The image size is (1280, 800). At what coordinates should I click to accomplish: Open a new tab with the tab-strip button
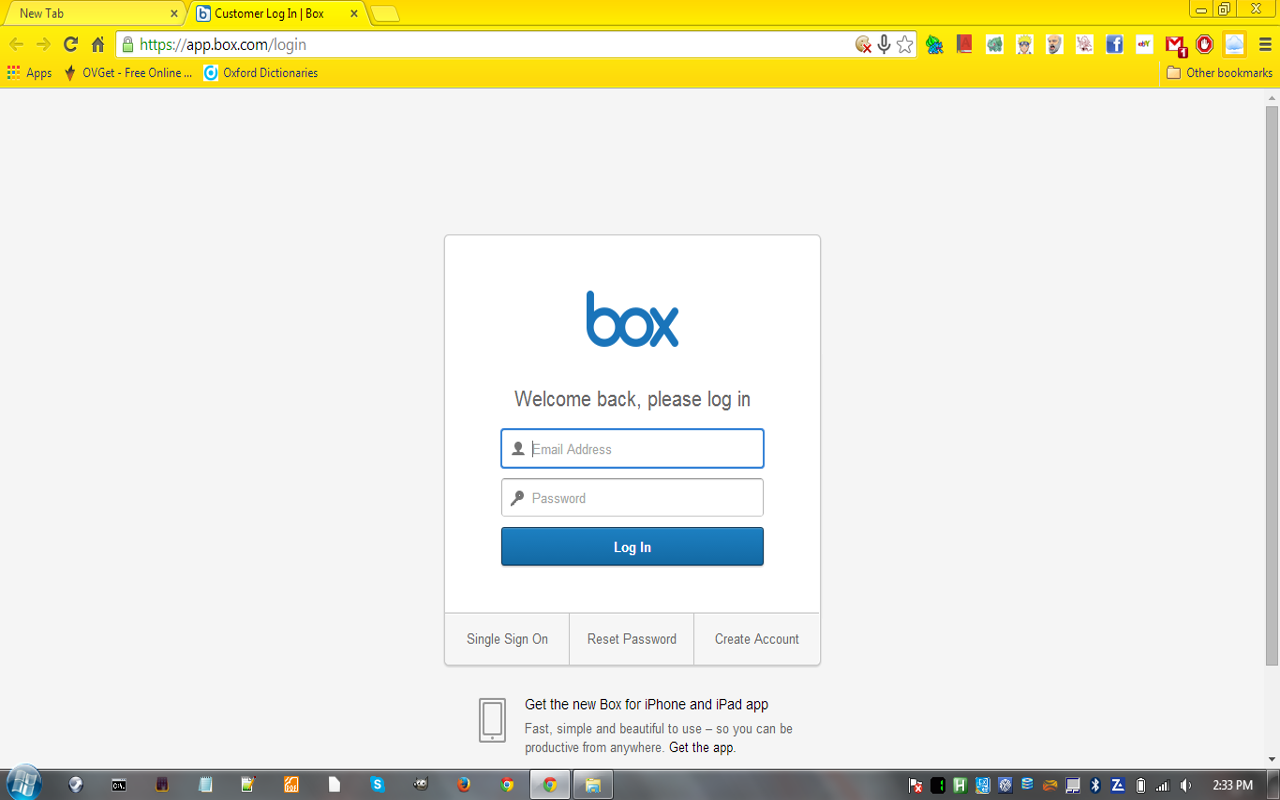(385, 14)
